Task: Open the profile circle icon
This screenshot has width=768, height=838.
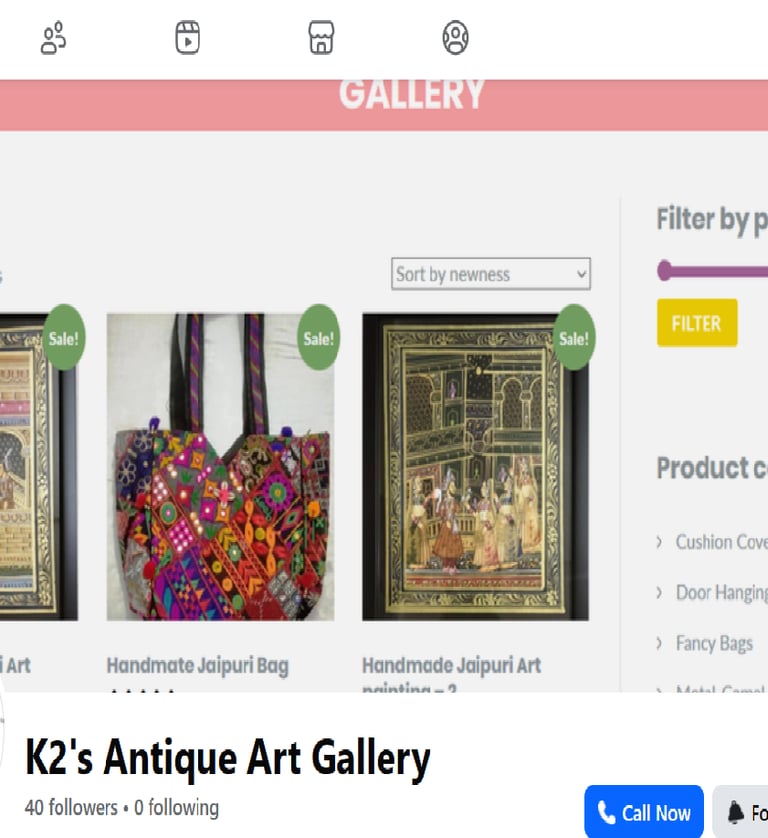Action: click(455, 38)
